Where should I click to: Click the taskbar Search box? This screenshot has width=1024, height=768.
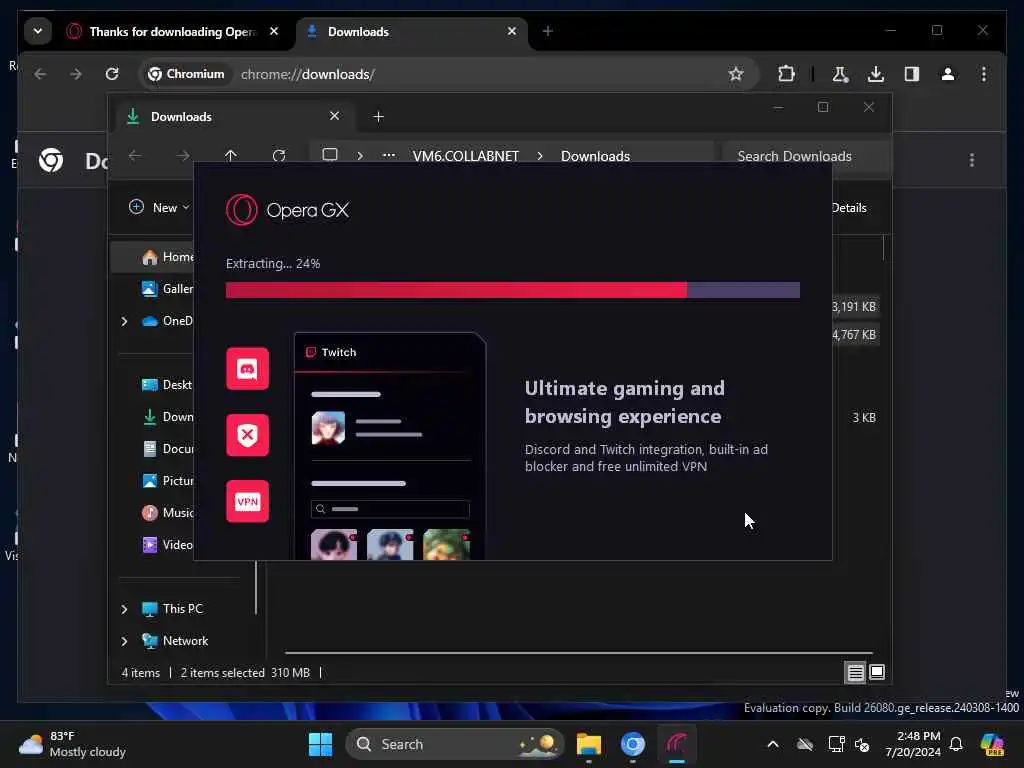tap(455, 744)
